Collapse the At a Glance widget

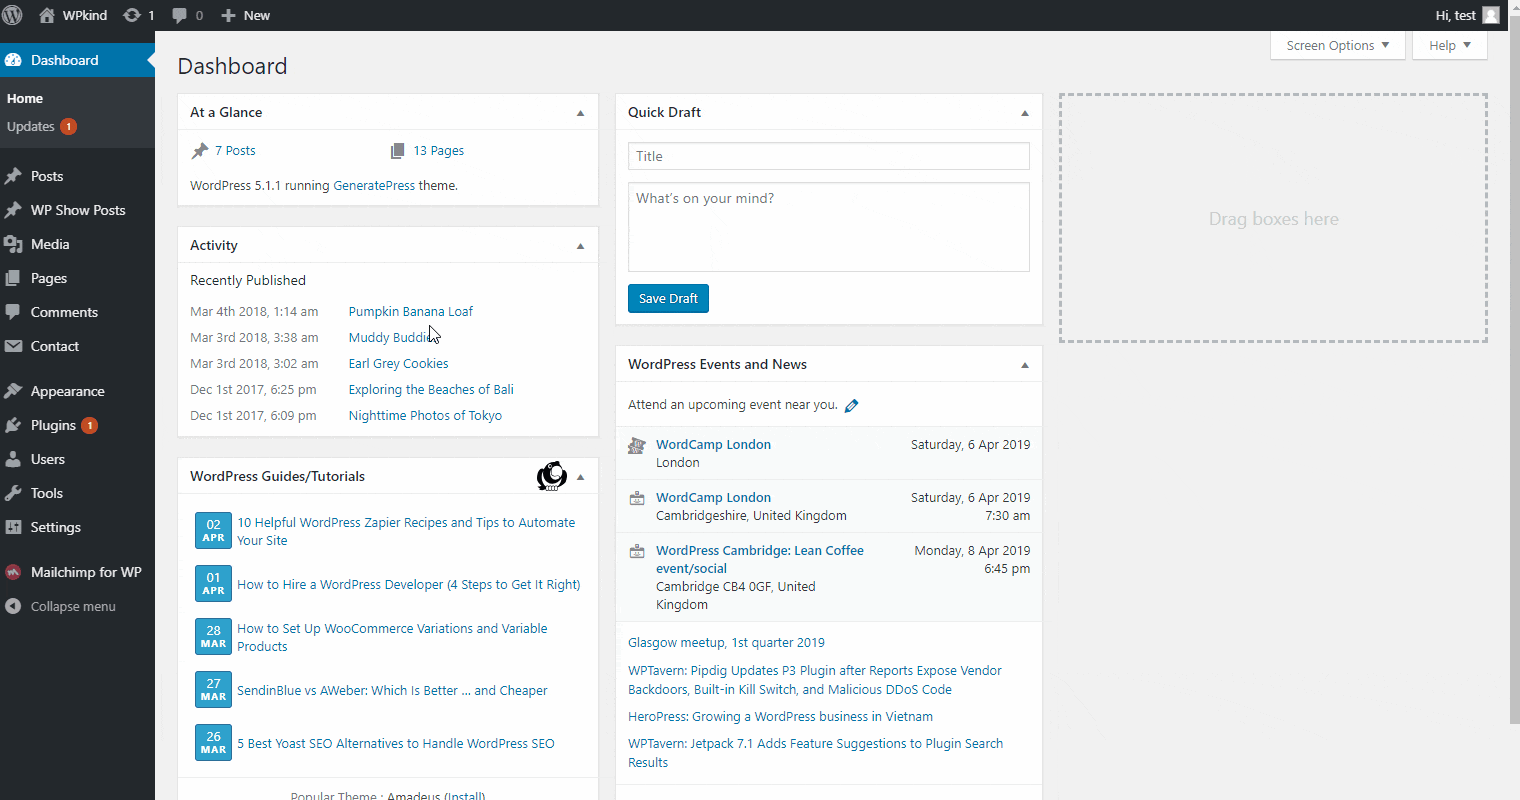tap(580, 113)
